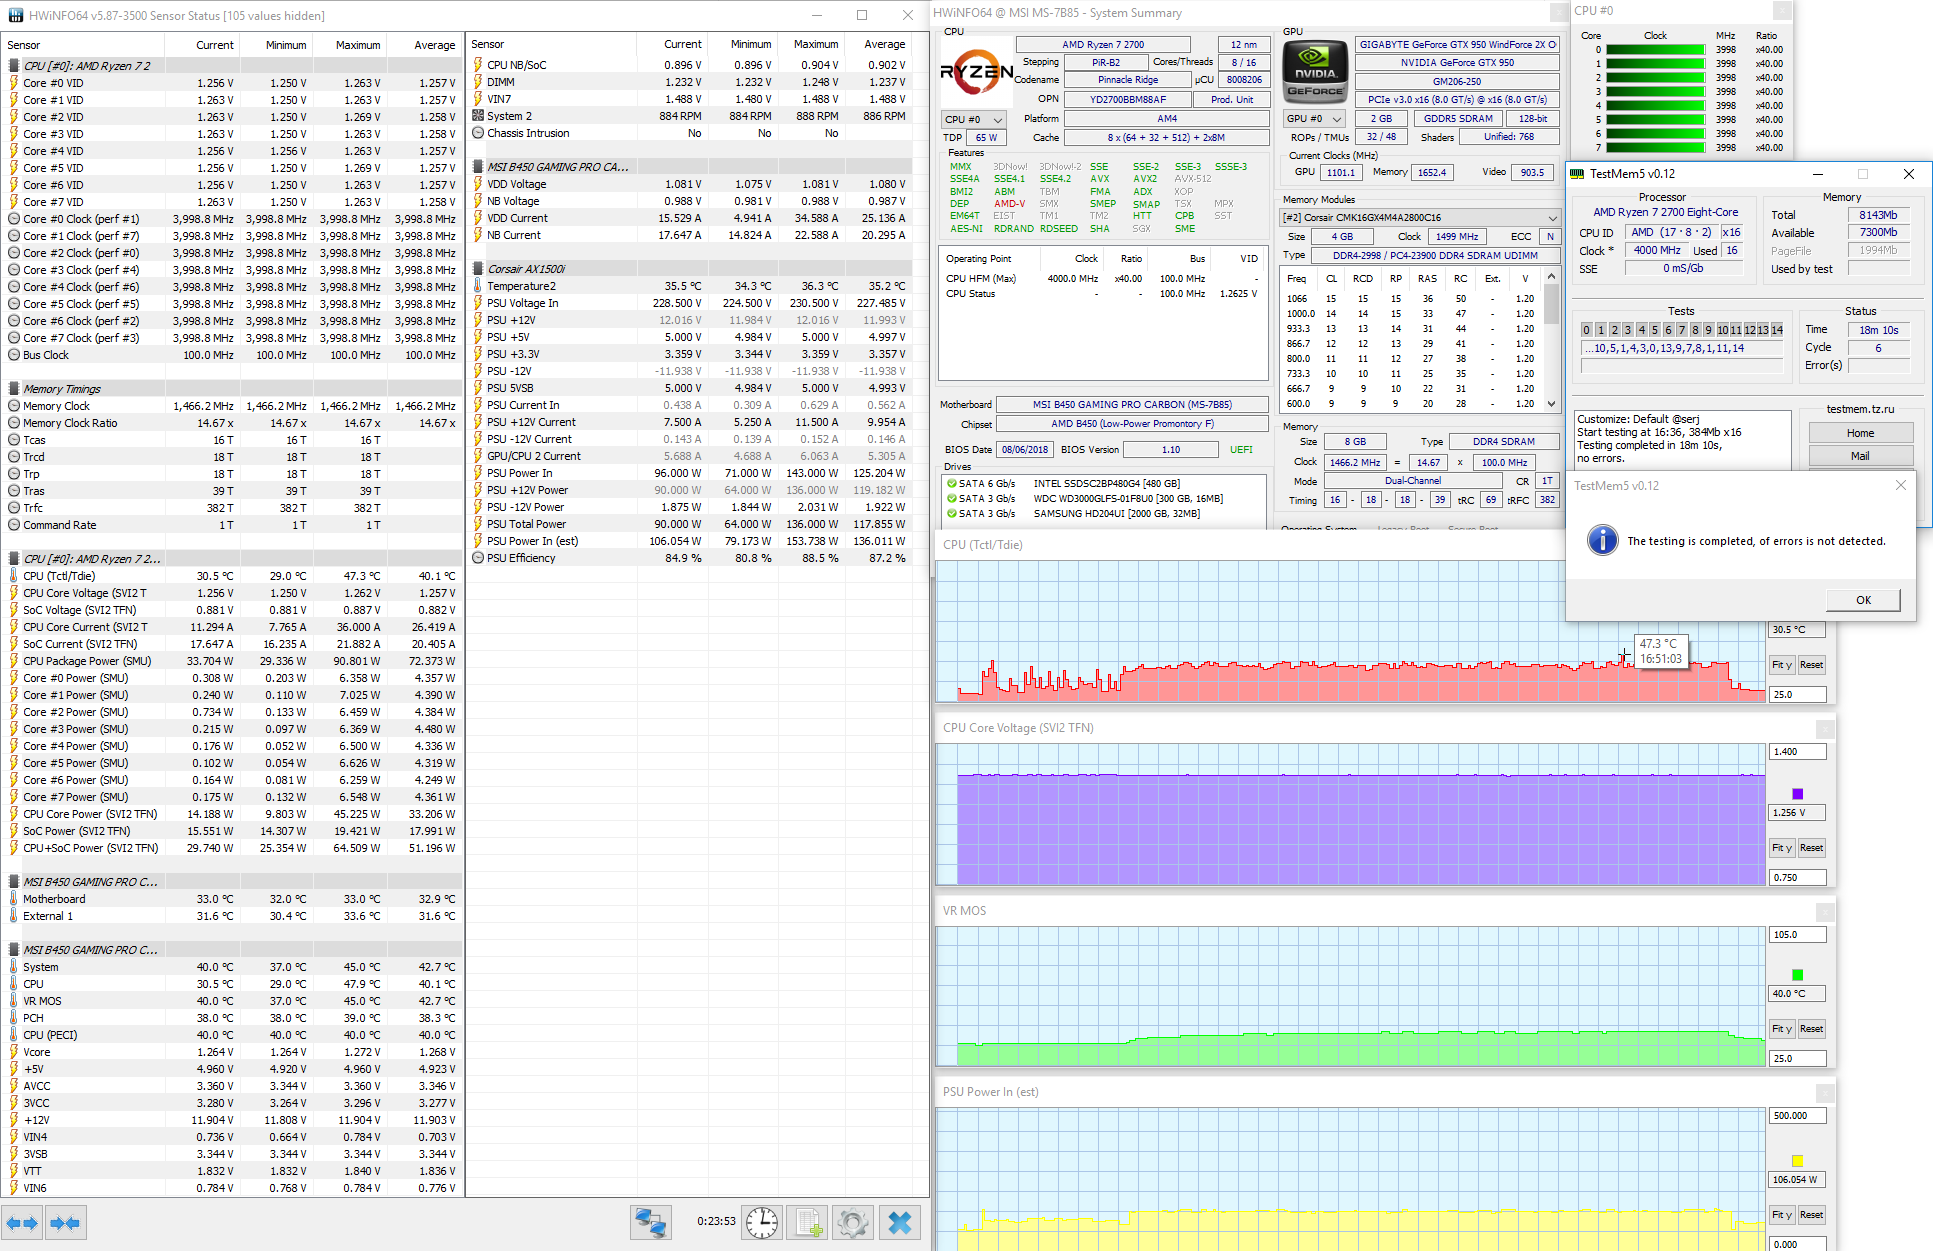Click purple color swatch of CPU Core Voltage graph

[1797, 793]
